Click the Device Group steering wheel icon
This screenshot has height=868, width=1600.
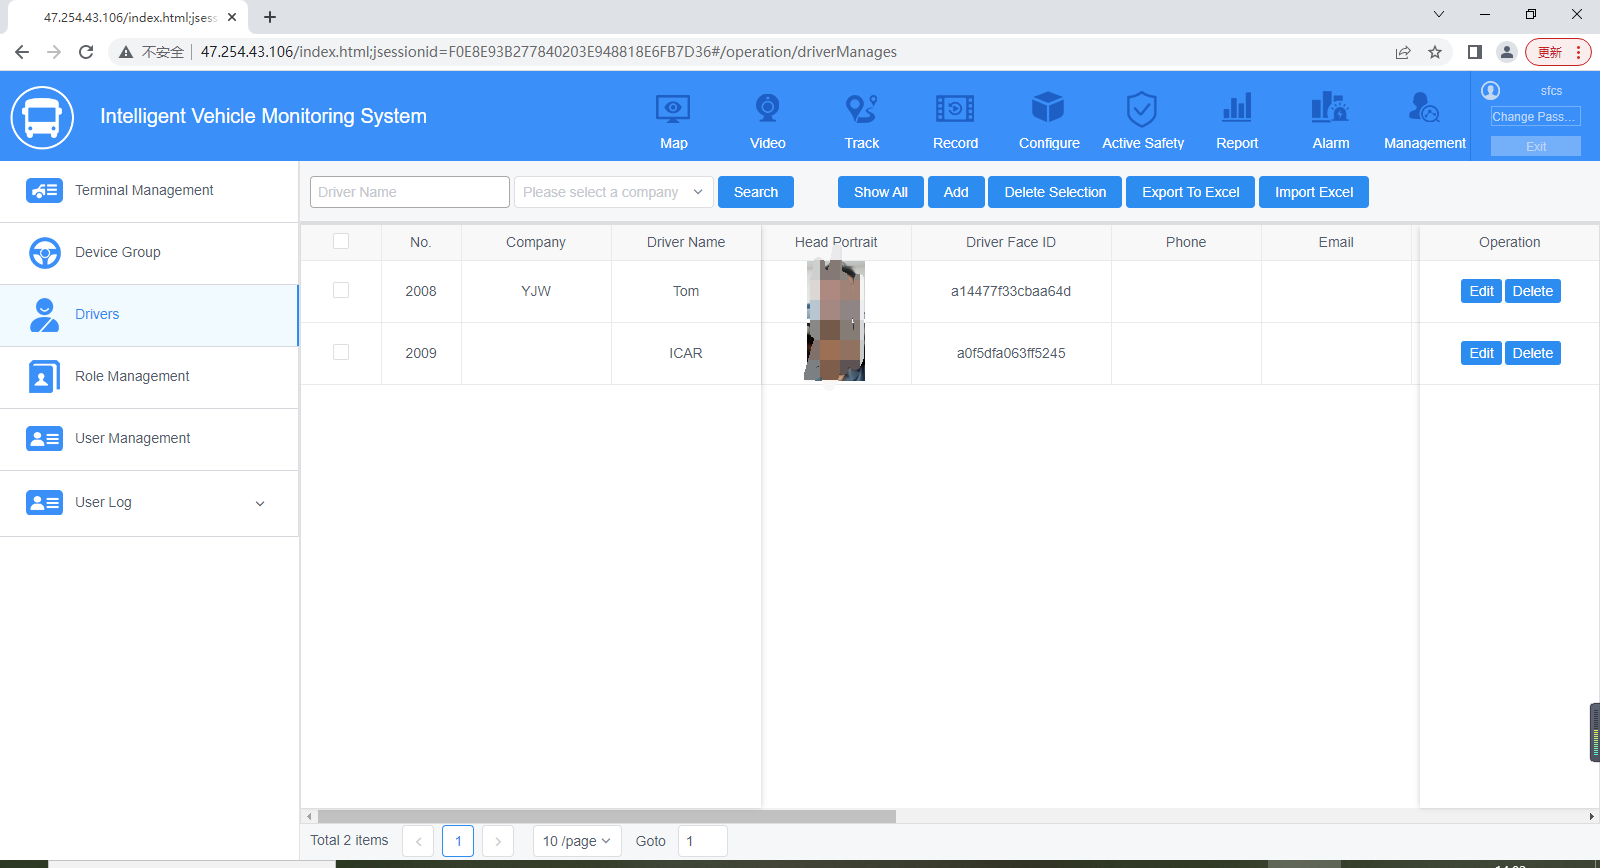click(45, 253)
